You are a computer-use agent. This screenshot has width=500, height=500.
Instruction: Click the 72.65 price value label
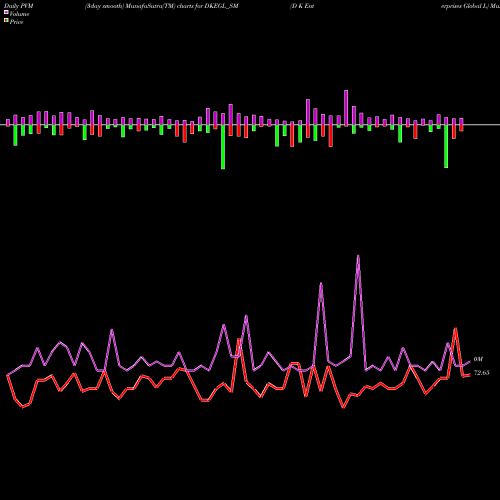482,373
